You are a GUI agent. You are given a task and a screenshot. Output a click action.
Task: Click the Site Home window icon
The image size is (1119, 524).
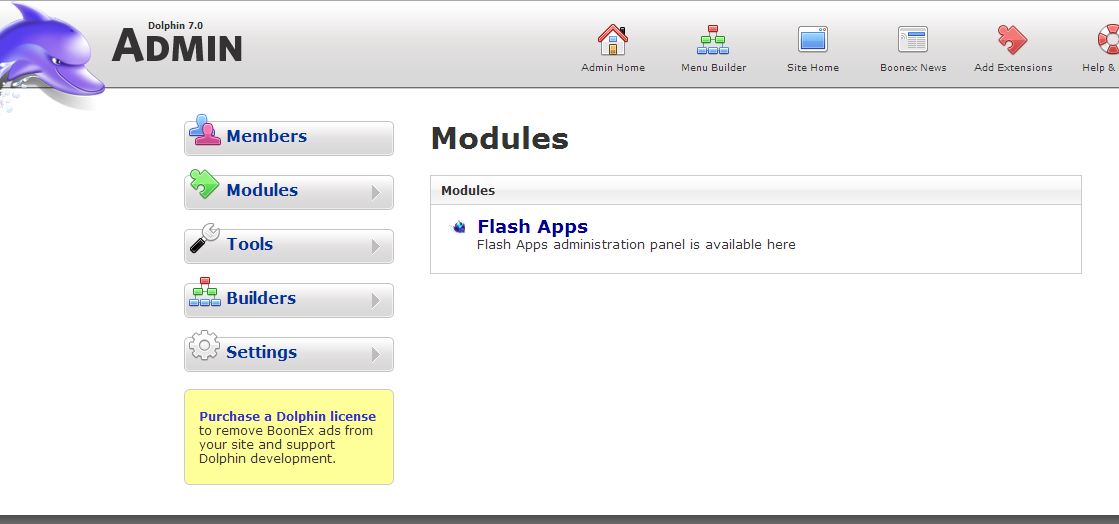coord(812,40)
